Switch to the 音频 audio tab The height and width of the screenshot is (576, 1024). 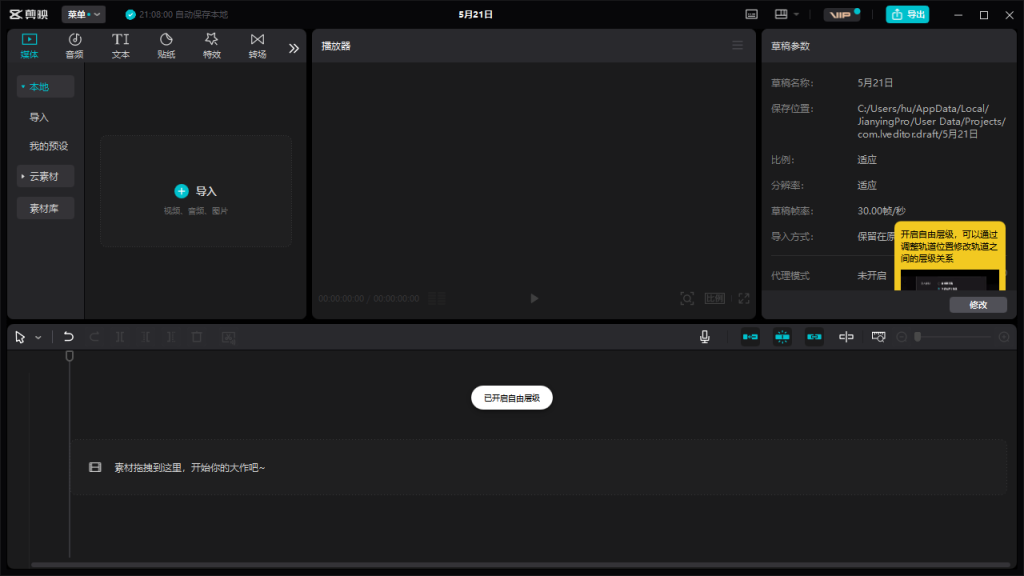tap(74, 46)
